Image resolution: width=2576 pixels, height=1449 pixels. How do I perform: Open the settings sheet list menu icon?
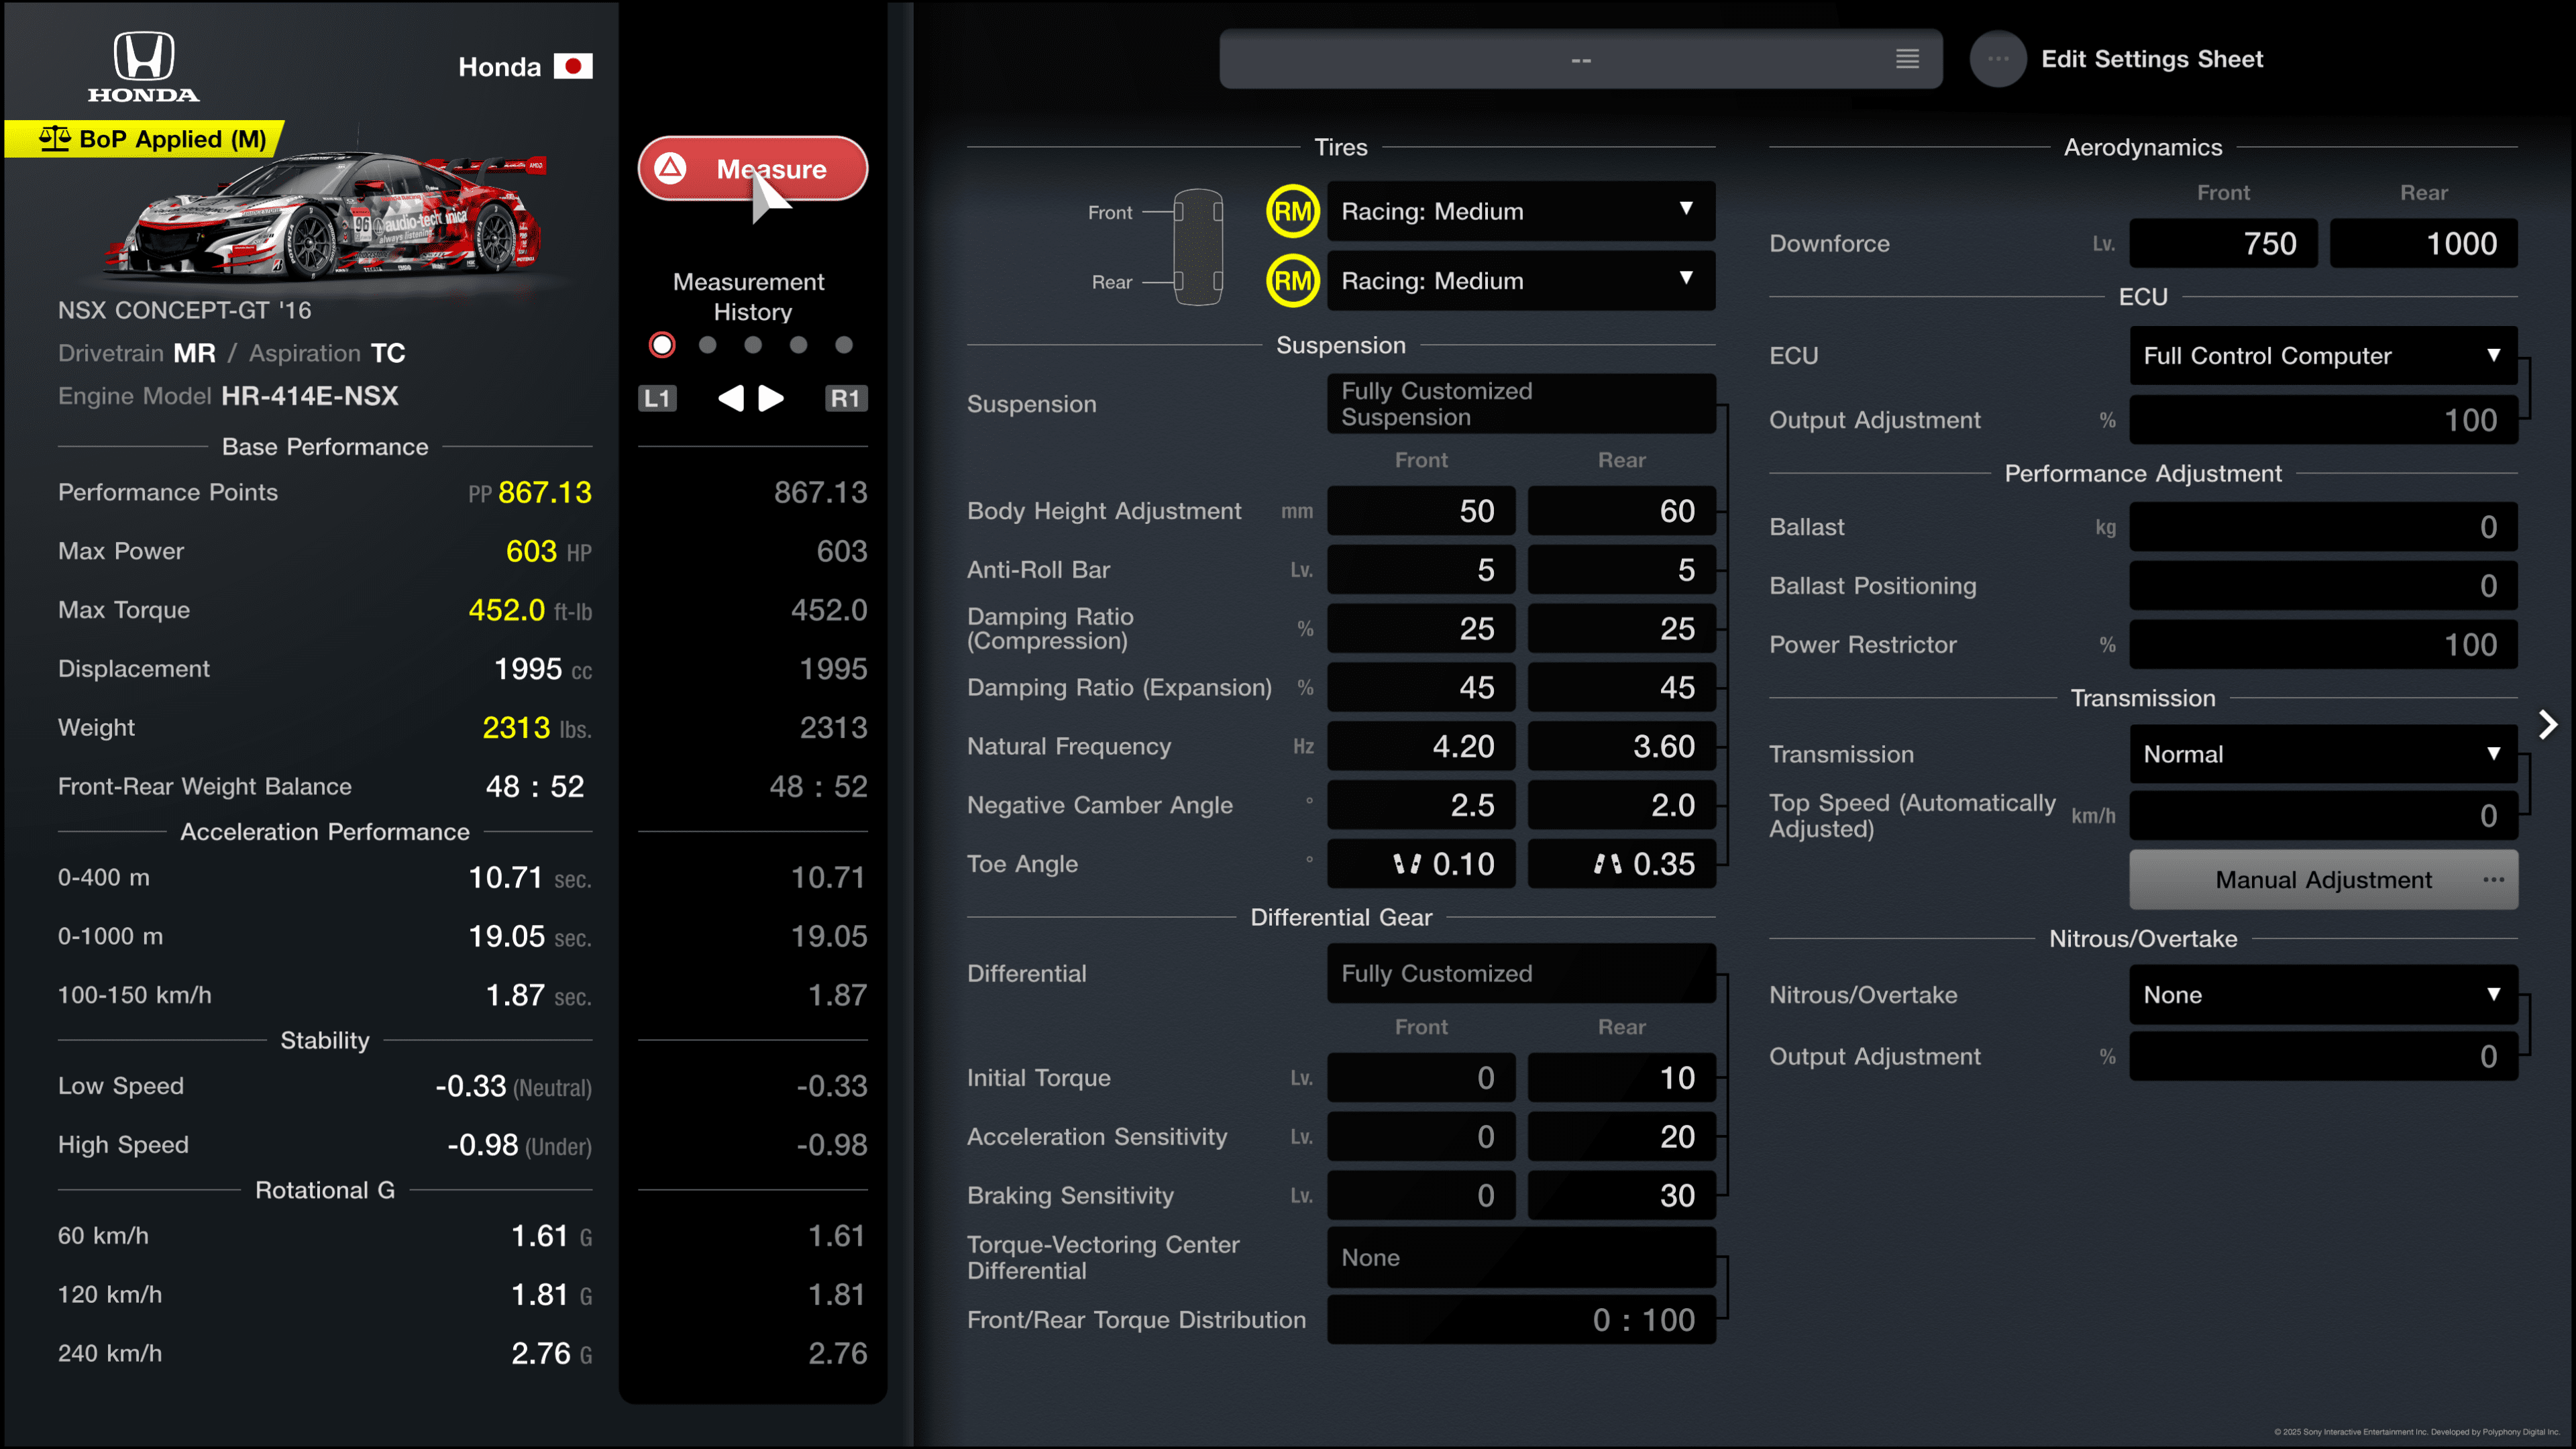coord(1907,59)
